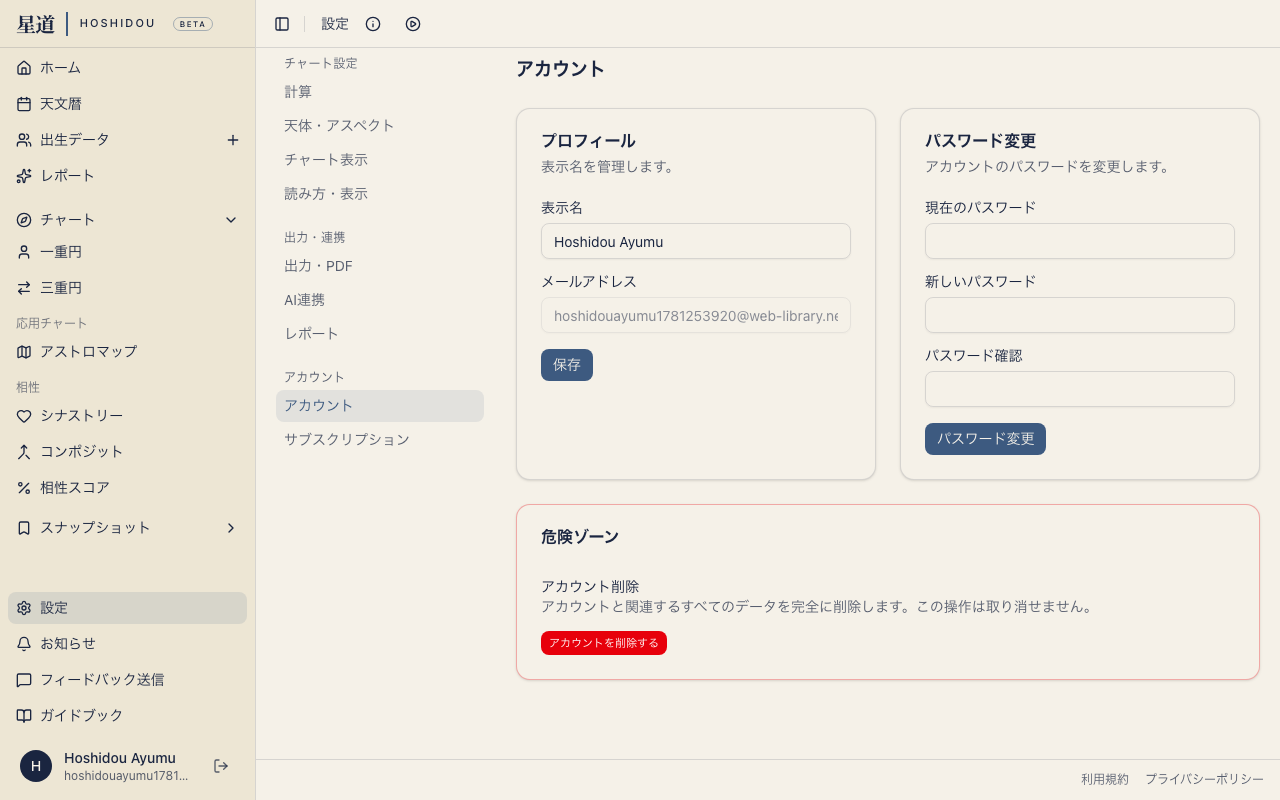Click the percent icon beside 相性スコア
The image size is (1280, 800).
pos(24,488)
